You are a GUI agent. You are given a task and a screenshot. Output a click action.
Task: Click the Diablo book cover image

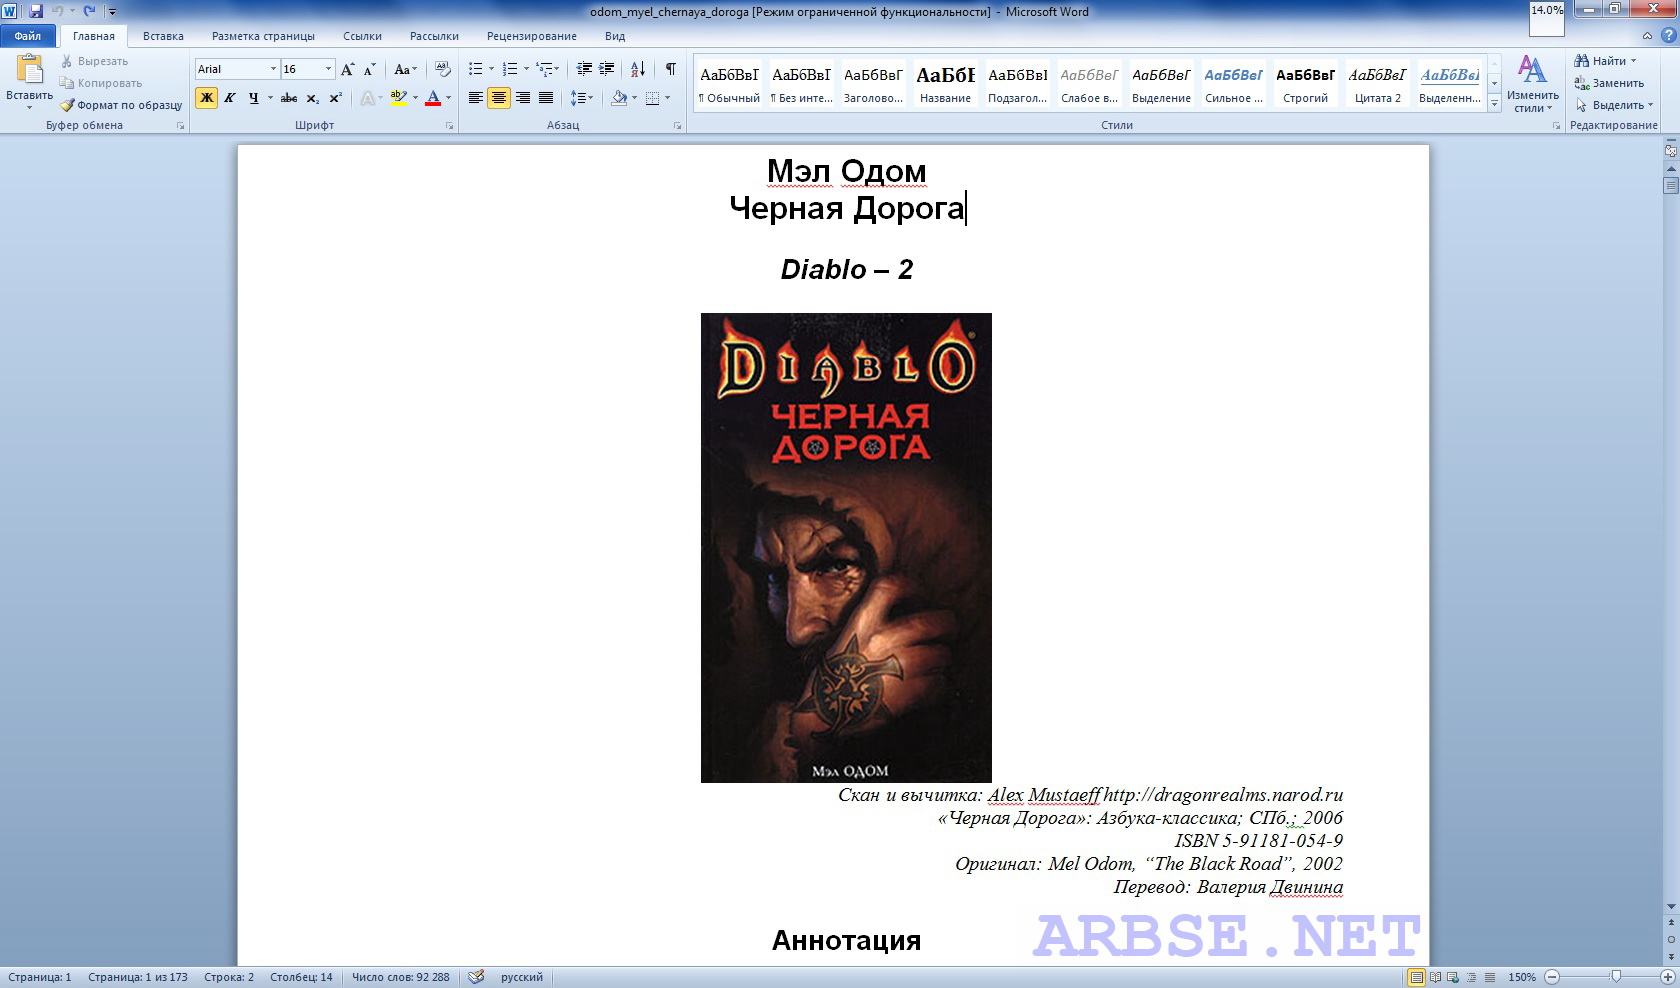tap(846, 547)
